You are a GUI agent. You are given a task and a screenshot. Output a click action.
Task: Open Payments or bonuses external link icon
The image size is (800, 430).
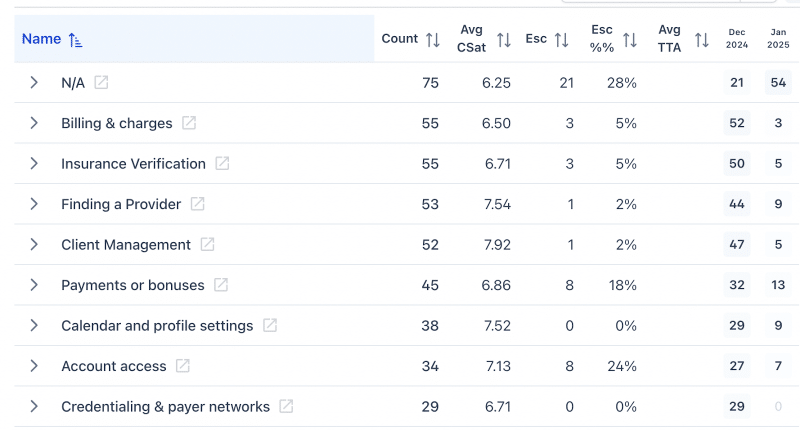click(221, 285)
